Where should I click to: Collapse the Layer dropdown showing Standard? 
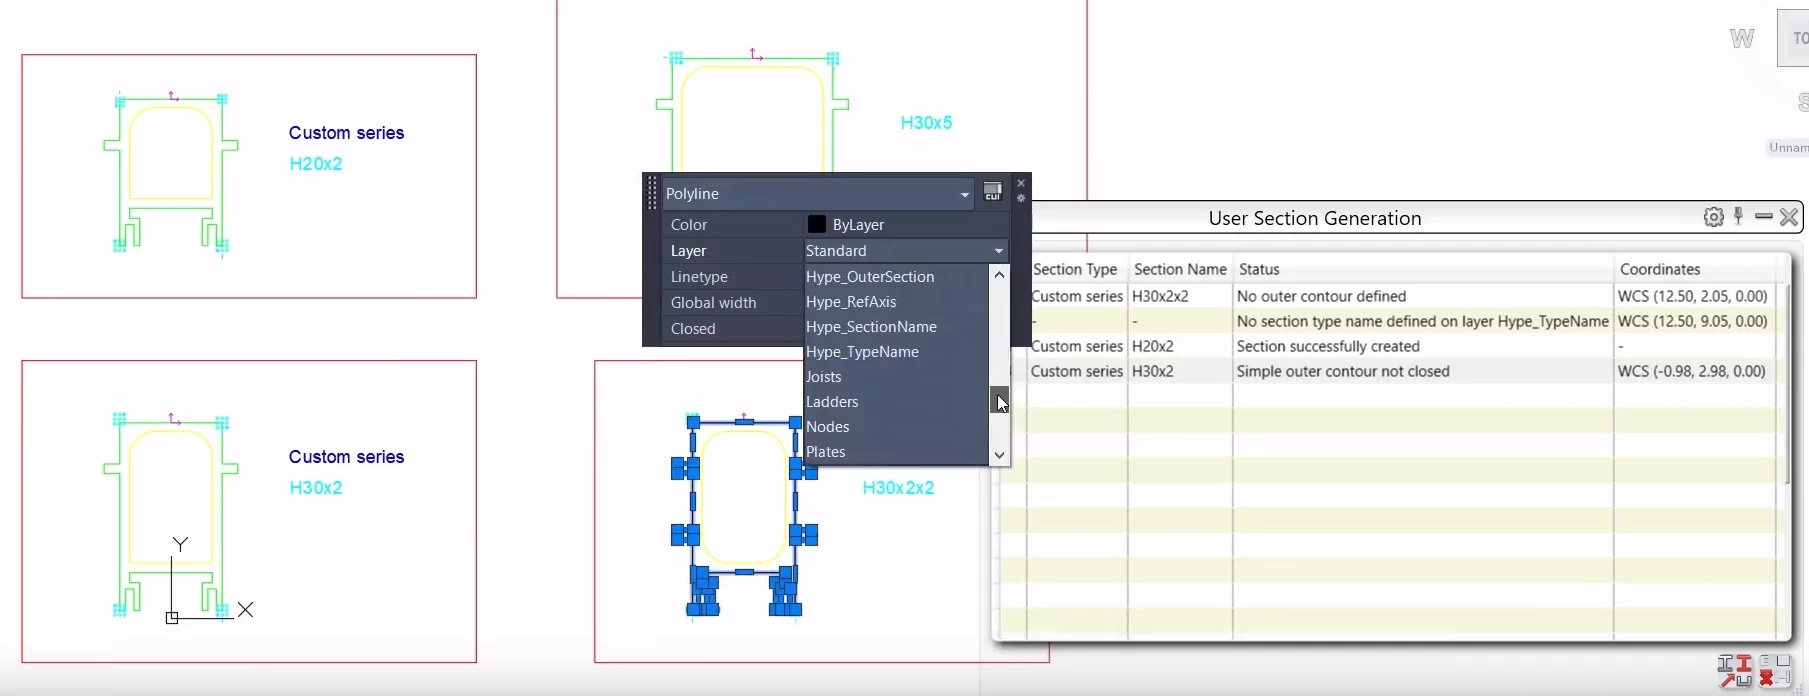(x=998, y=251)
